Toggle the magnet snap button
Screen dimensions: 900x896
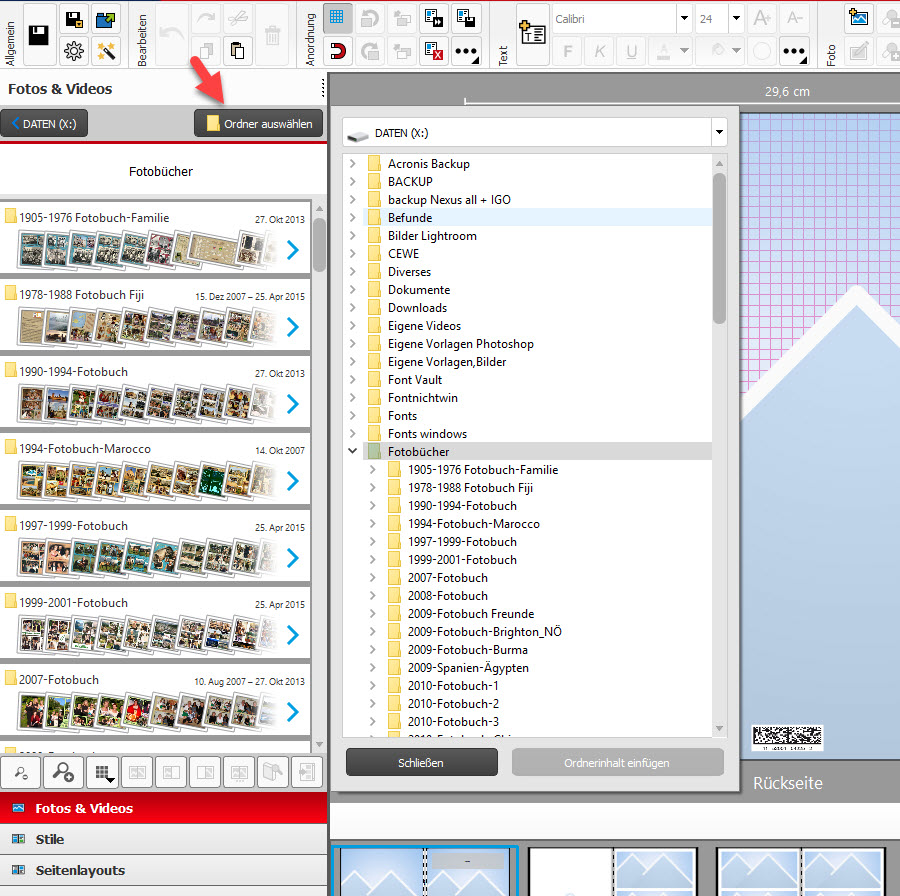click(339, 51)
